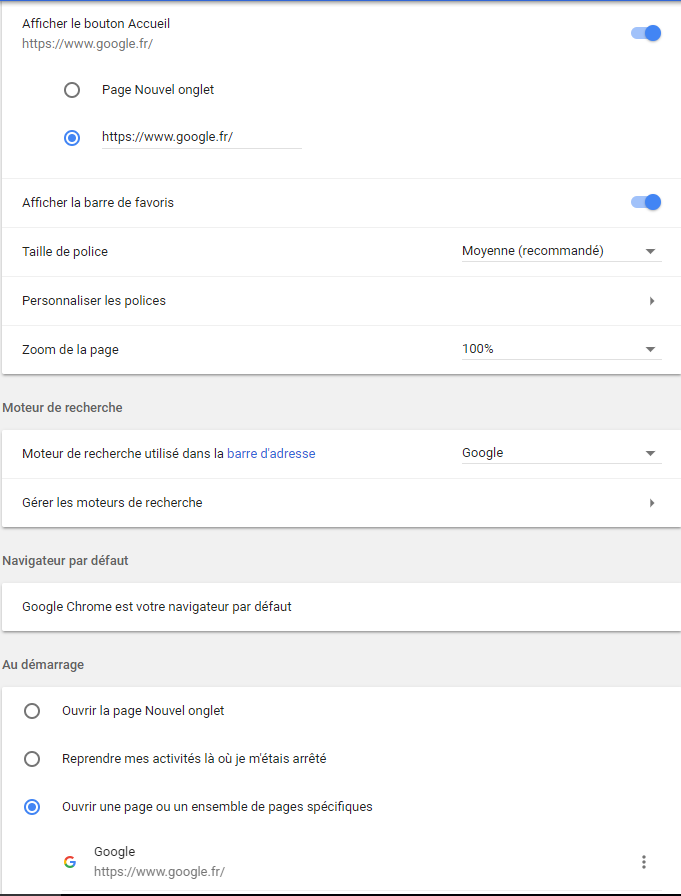This screenshot has height=896, width=681.
Task: Expand Personnaliser les polices arrow
Action: [652, 301]
